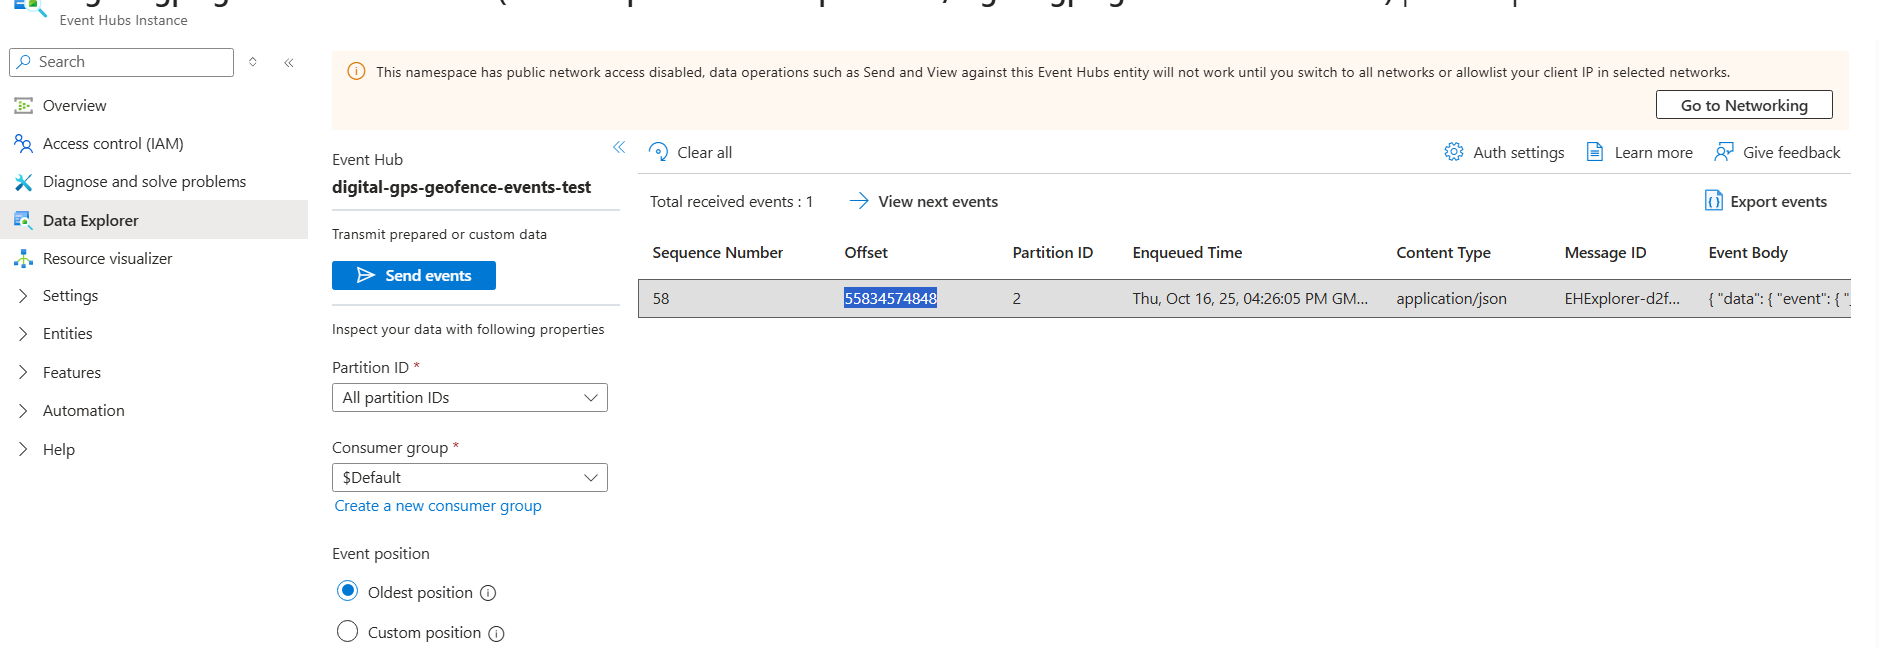The width and height of the screenshot is (1879, 648).
Task: Expand the Settings section
Action: point(23,296)
